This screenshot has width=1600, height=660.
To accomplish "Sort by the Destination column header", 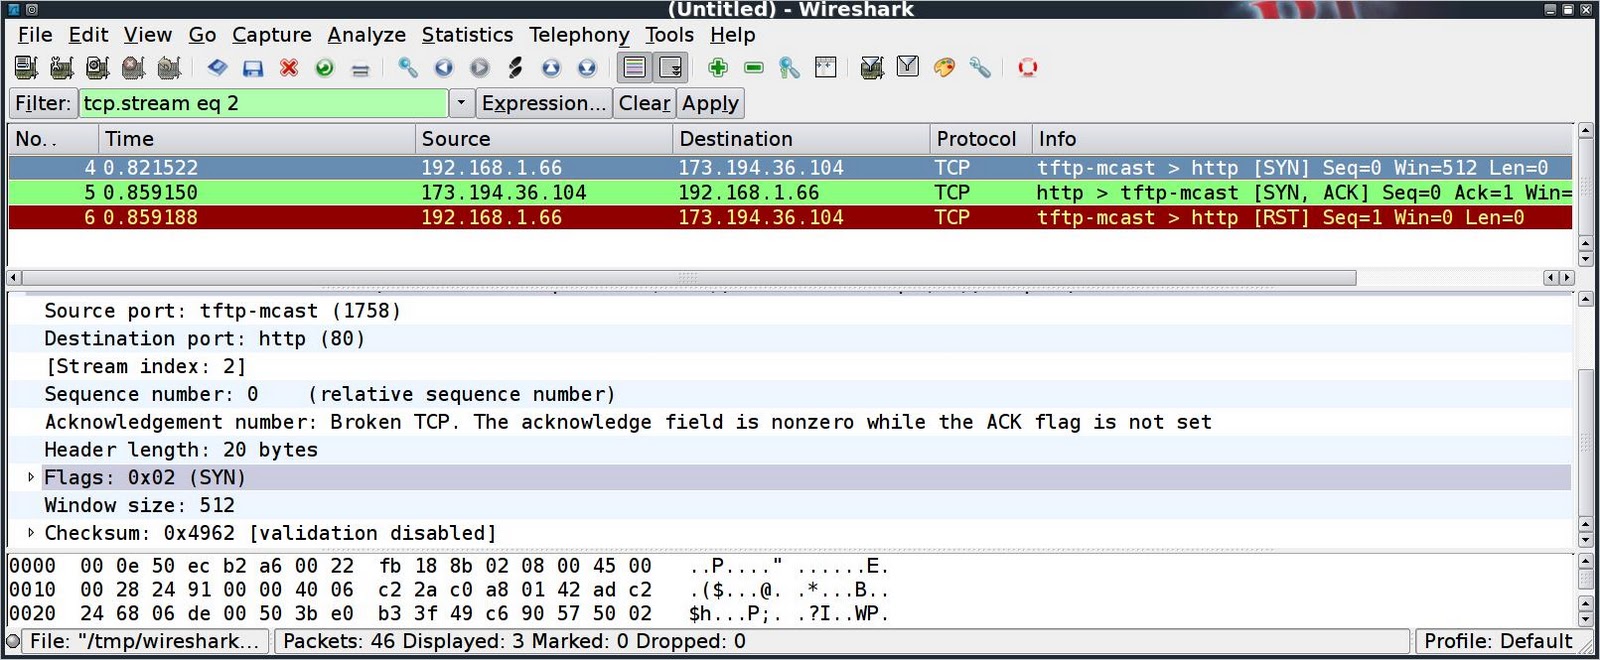I will pyautogui.click(x=800, y=139).
